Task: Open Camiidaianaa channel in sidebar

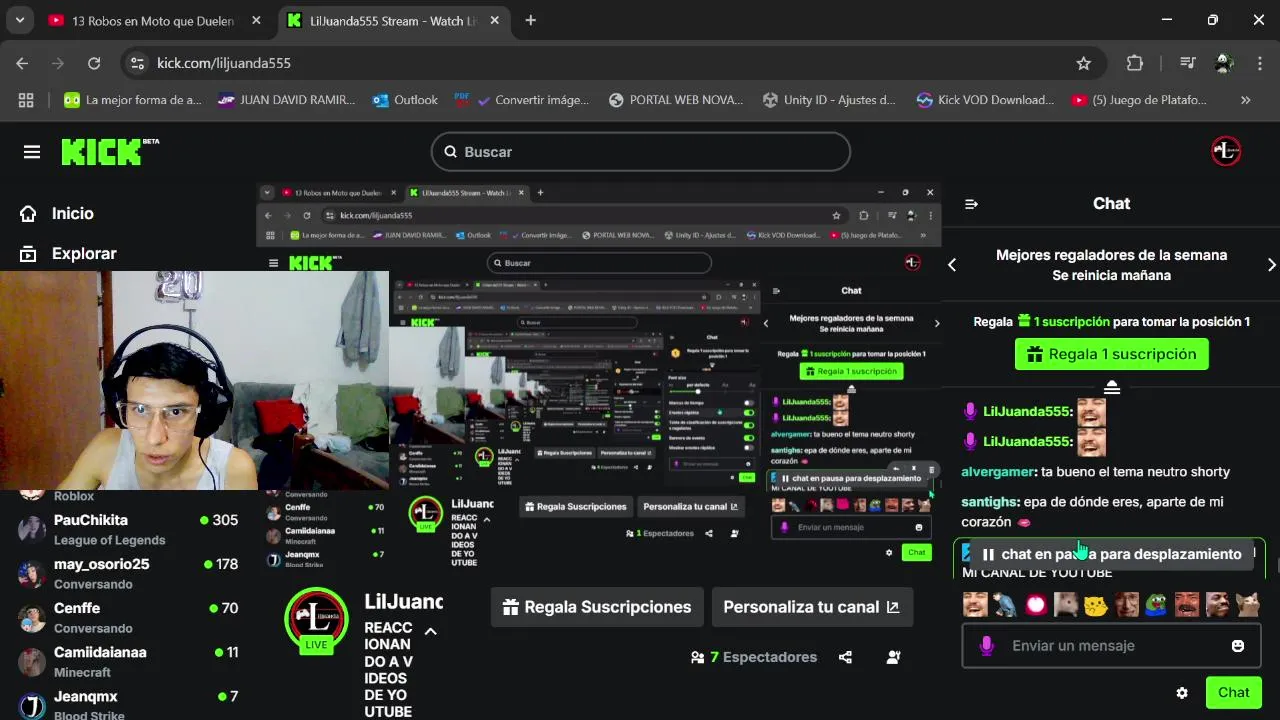Action: tap(128, 661)
